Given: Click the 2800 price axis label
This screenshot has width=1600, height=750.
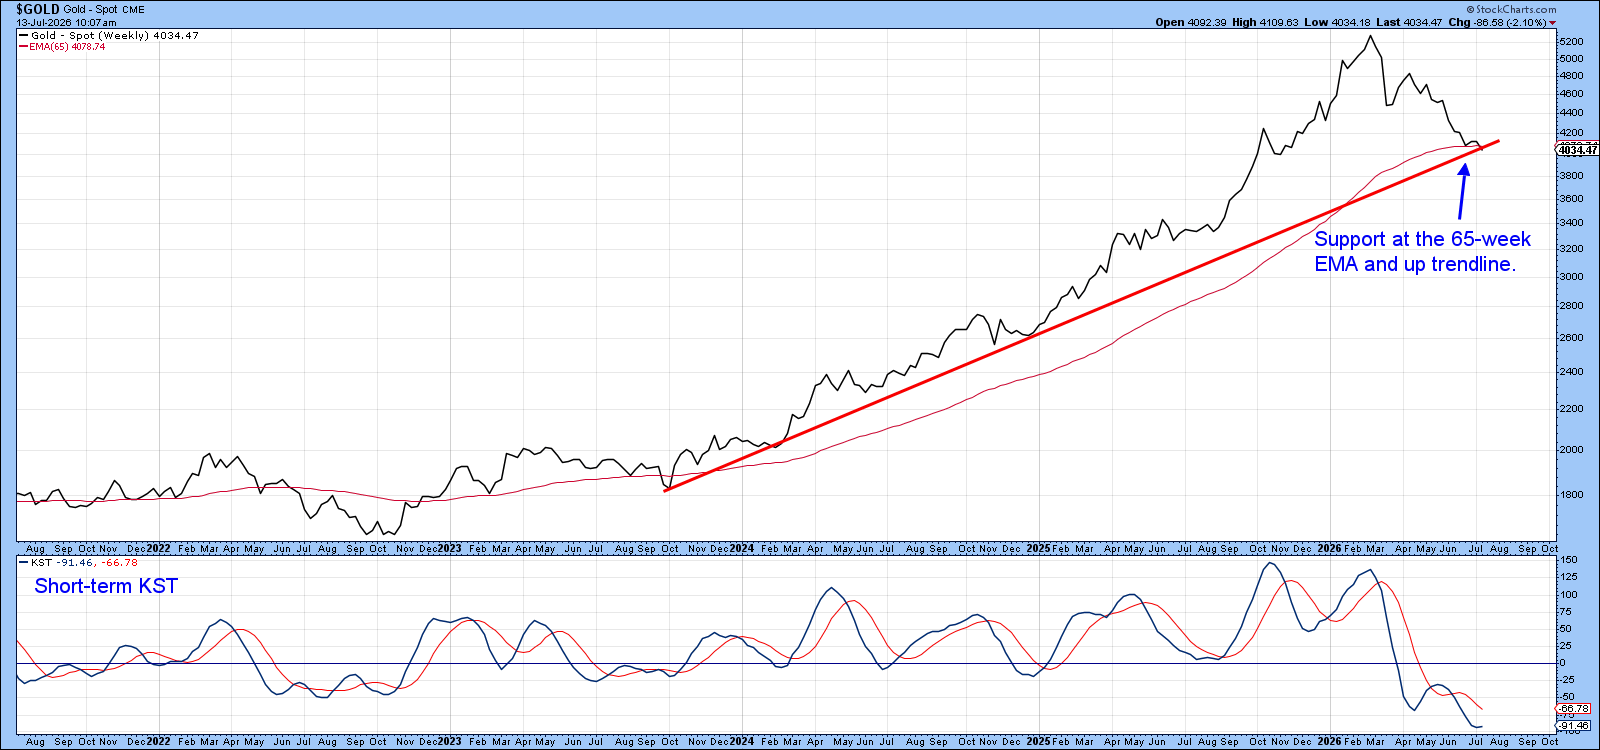Looking at the screenshot, I should click(1571, 306).
